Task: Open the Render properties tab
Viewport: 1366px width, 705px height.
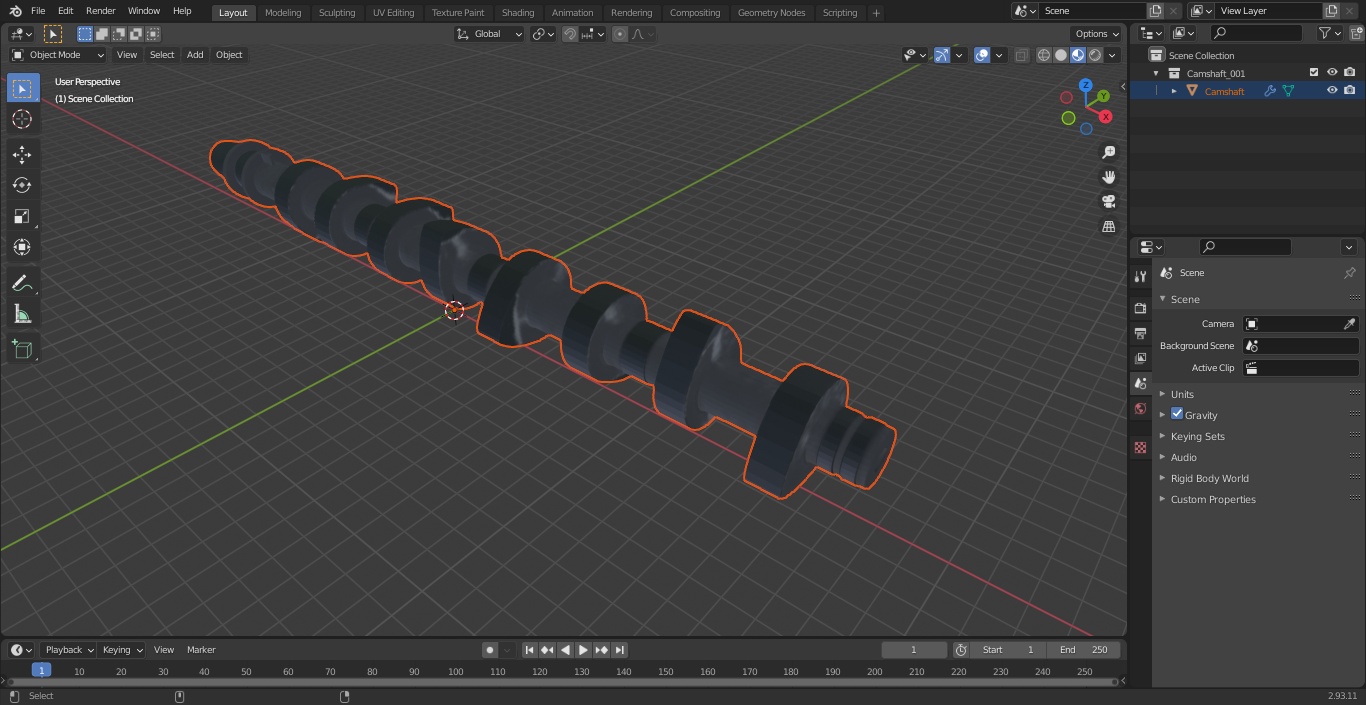Action: (1140, 309)
